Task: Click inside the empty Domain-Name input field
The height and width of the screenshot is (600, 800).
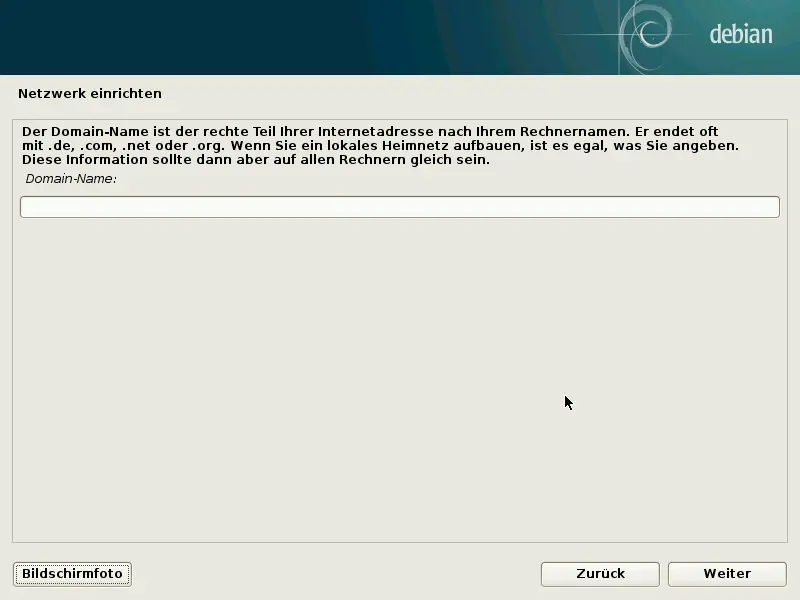Action: coord(398,206)
